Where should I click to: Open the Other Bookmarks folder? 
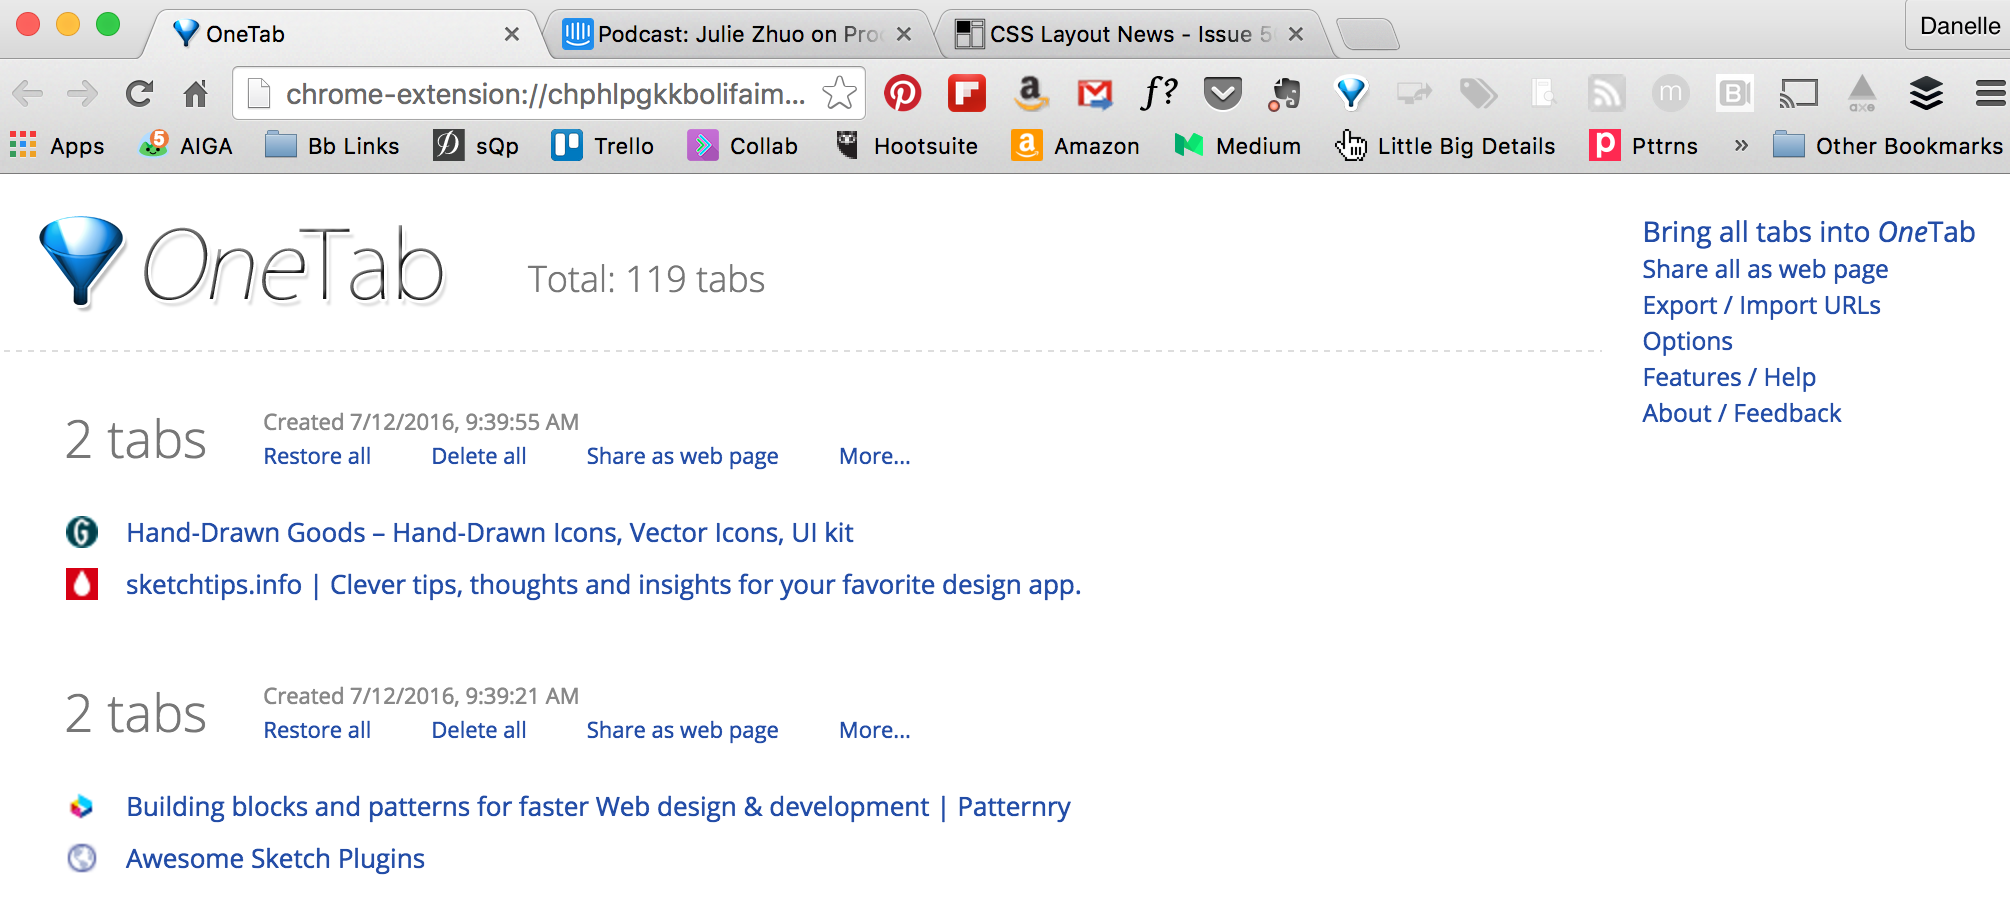(1888, 146)
